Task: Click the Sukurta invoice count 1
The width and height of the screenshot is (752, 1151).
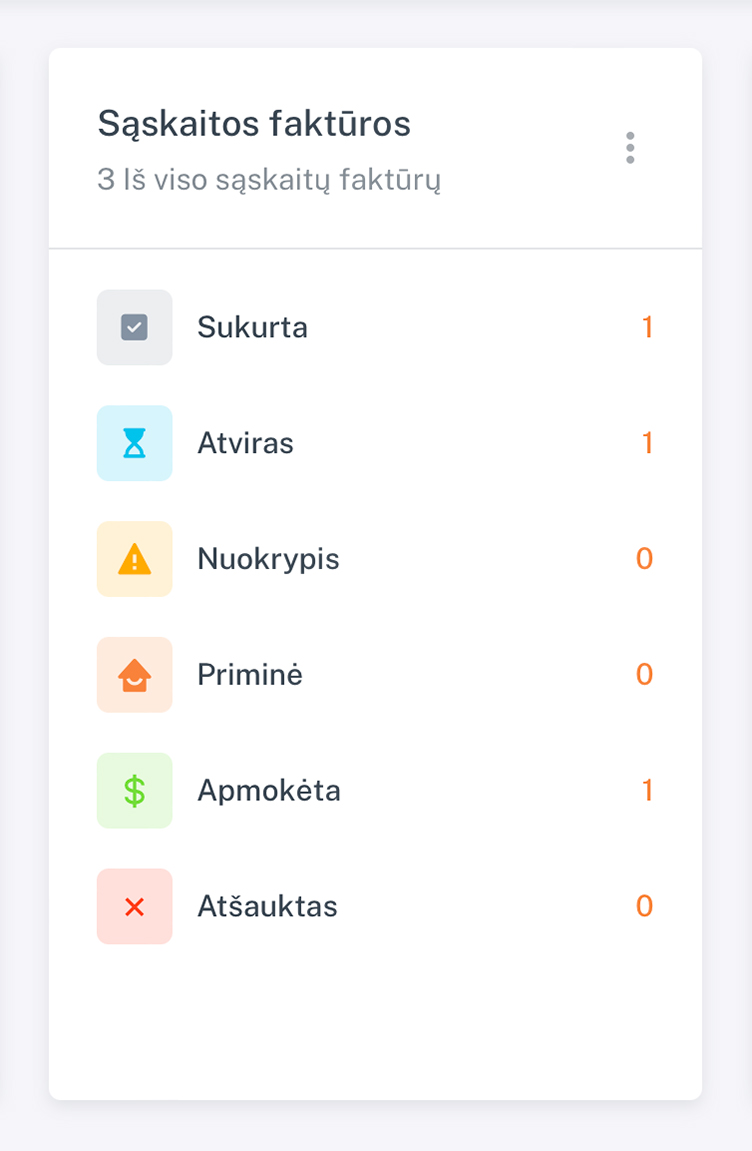Action: [647, 327]
